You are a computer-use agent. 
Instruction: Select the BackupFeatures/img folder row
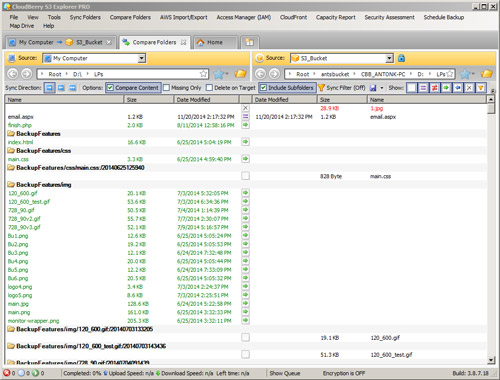pos(246,184)
